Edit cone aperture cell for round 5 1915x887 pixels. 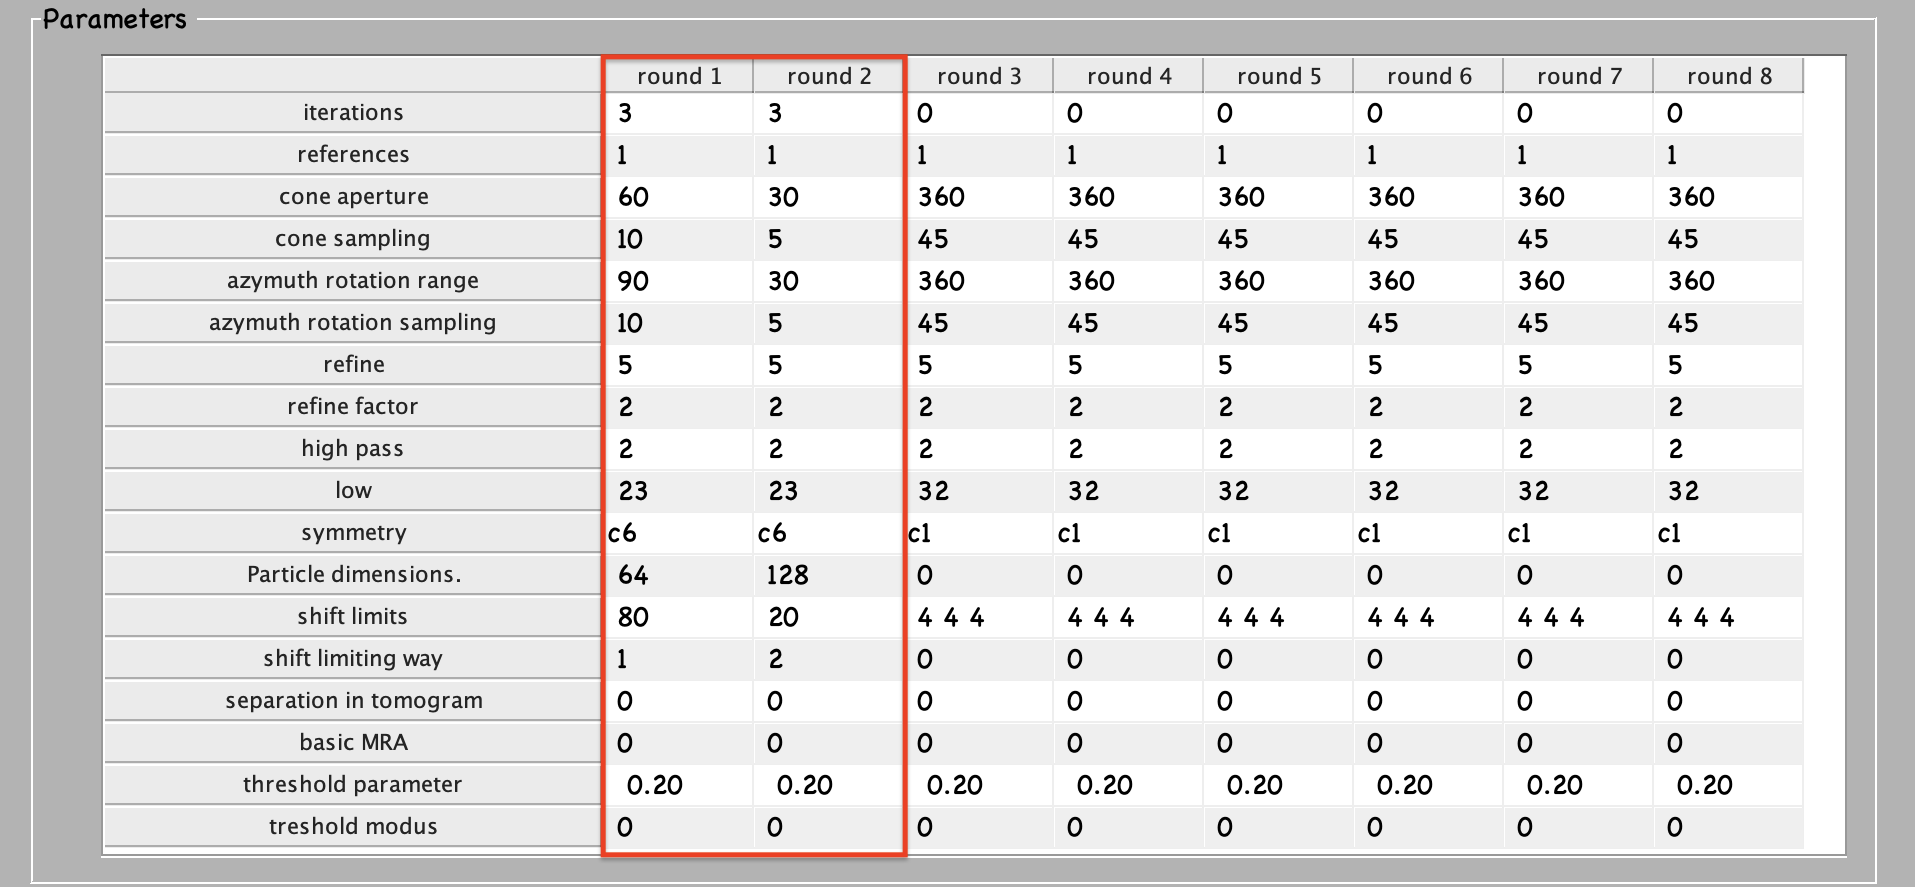click(1279, 197)
